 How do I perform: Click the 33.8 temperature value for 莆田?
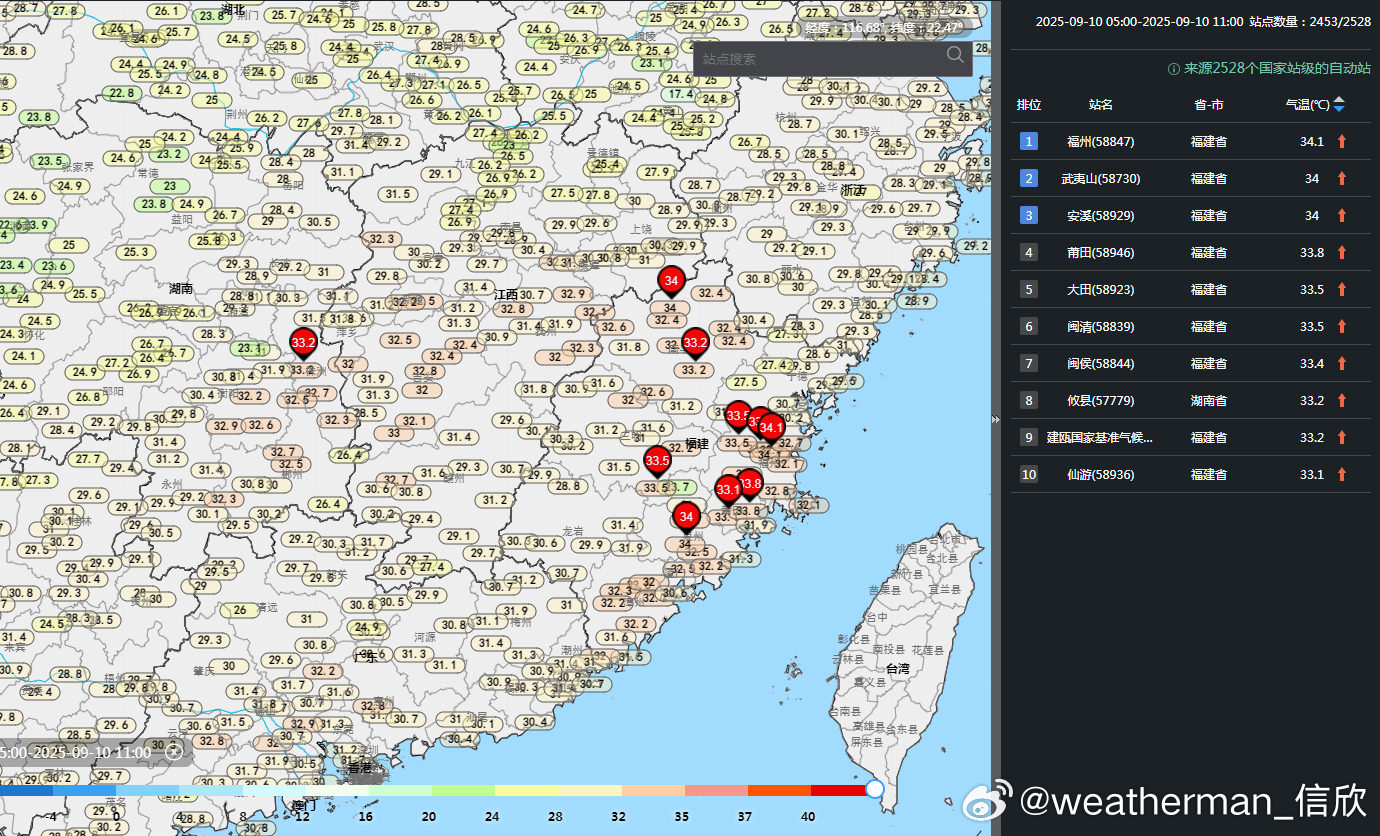1311,252
